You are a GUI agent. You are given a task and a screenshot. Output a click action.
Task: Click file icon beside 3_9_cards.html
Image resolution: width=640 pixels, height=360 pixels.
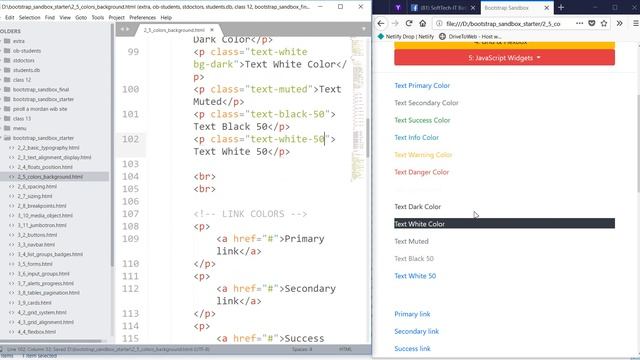point(12,302)
